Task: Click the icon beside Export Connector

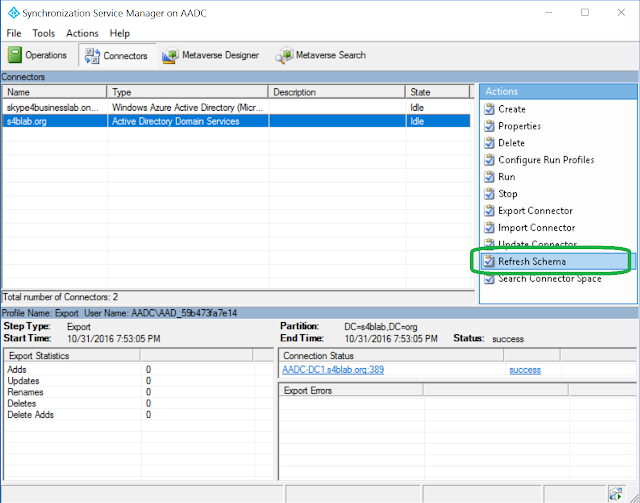Action: (x=489, y=211)
